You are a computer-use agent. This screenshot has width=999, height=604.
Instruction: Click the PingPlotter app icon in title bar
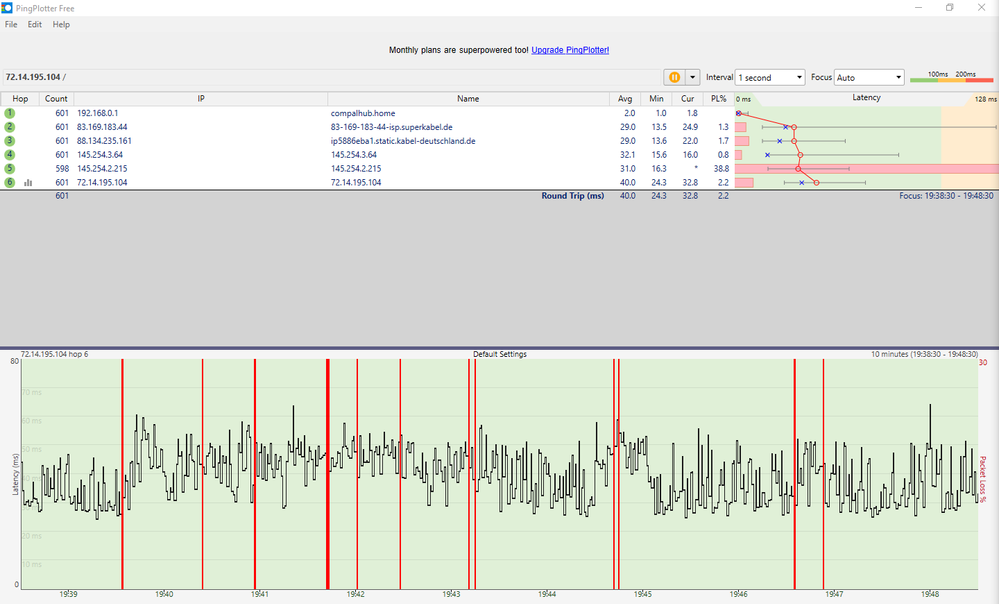tap(7, 8)
